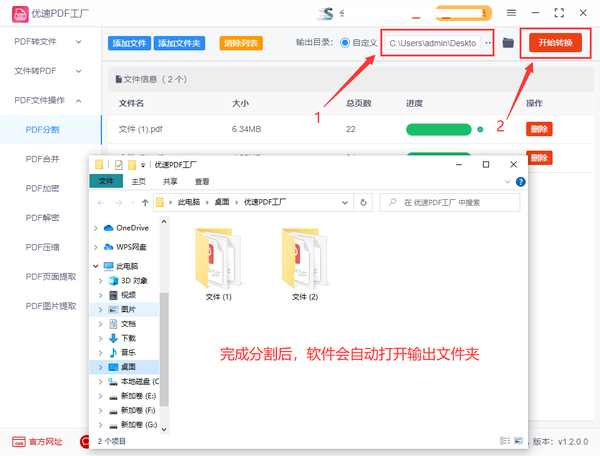Open the output folder icon

tap(508, 43)
